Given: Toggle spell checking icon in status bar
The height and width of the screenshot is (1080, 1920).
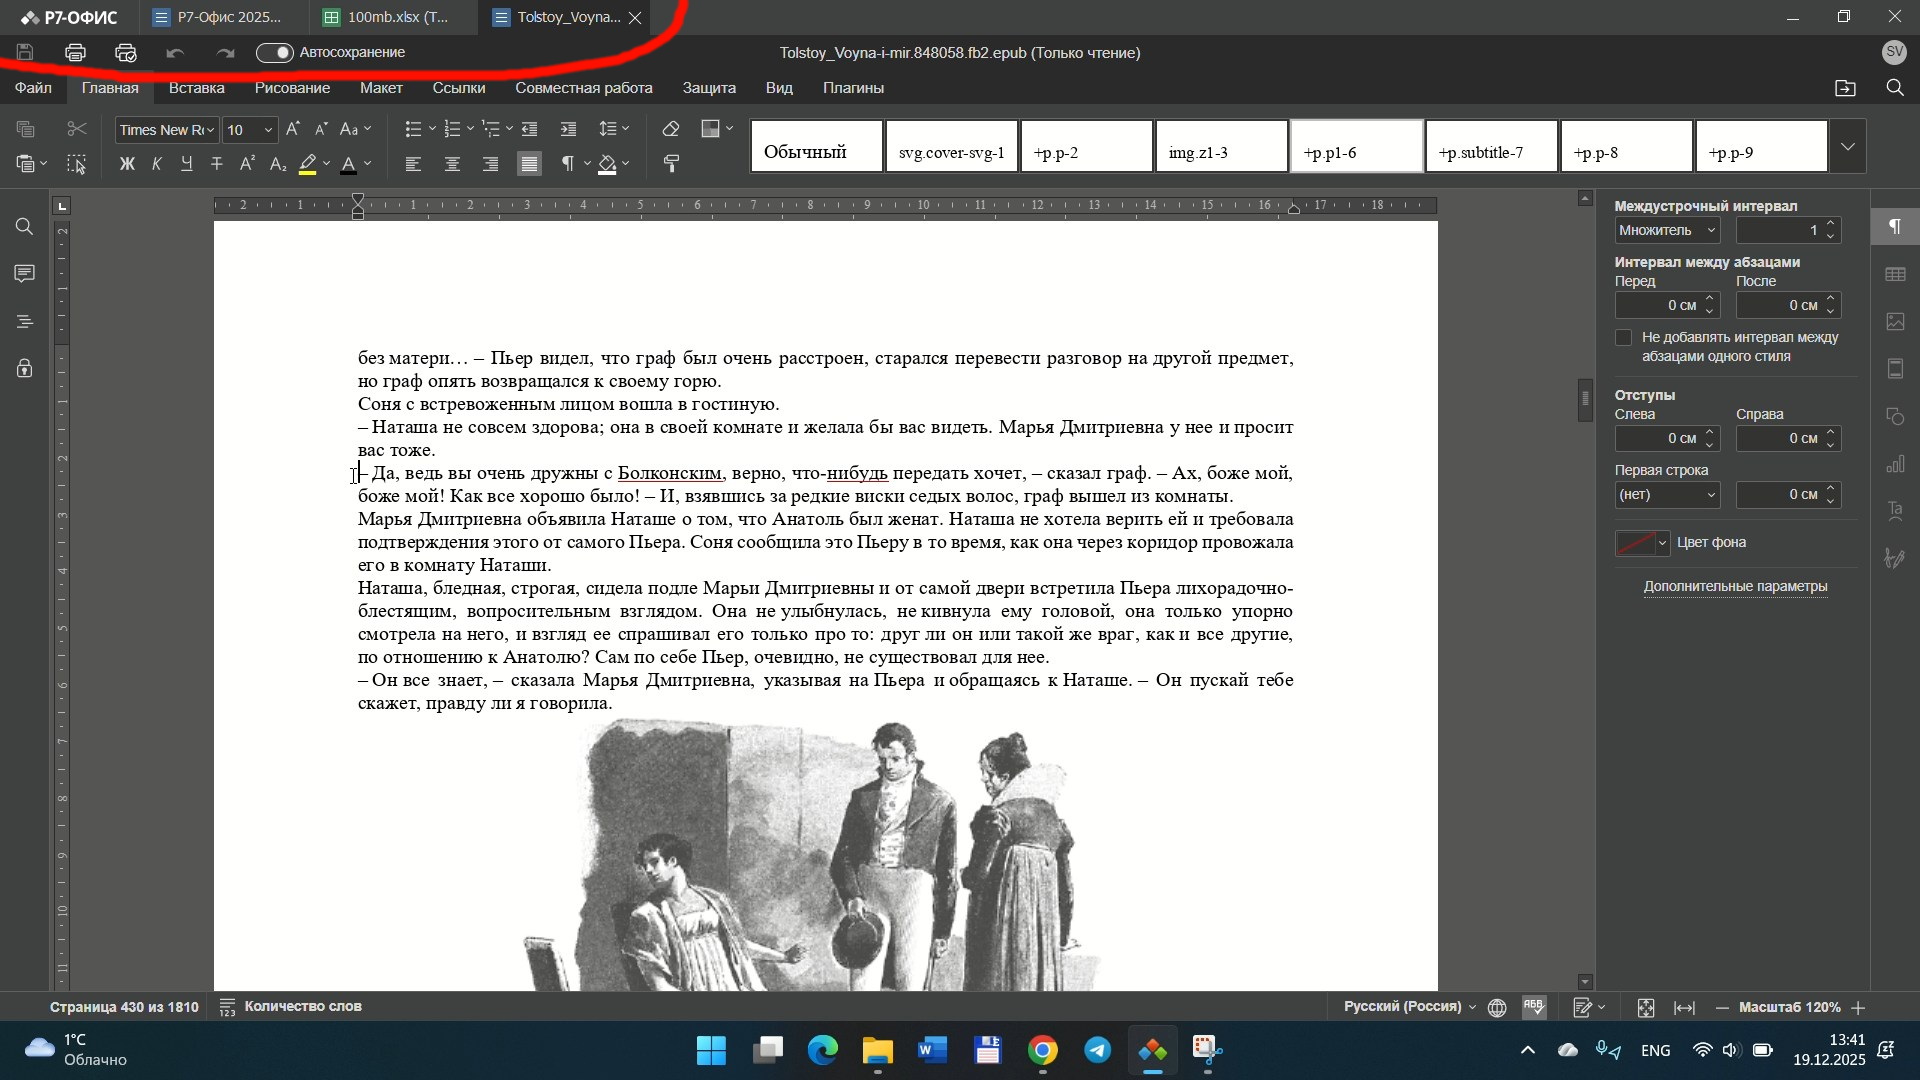Looking at the screenshot, I should pyautogui.click(x=1534, y=1008).
